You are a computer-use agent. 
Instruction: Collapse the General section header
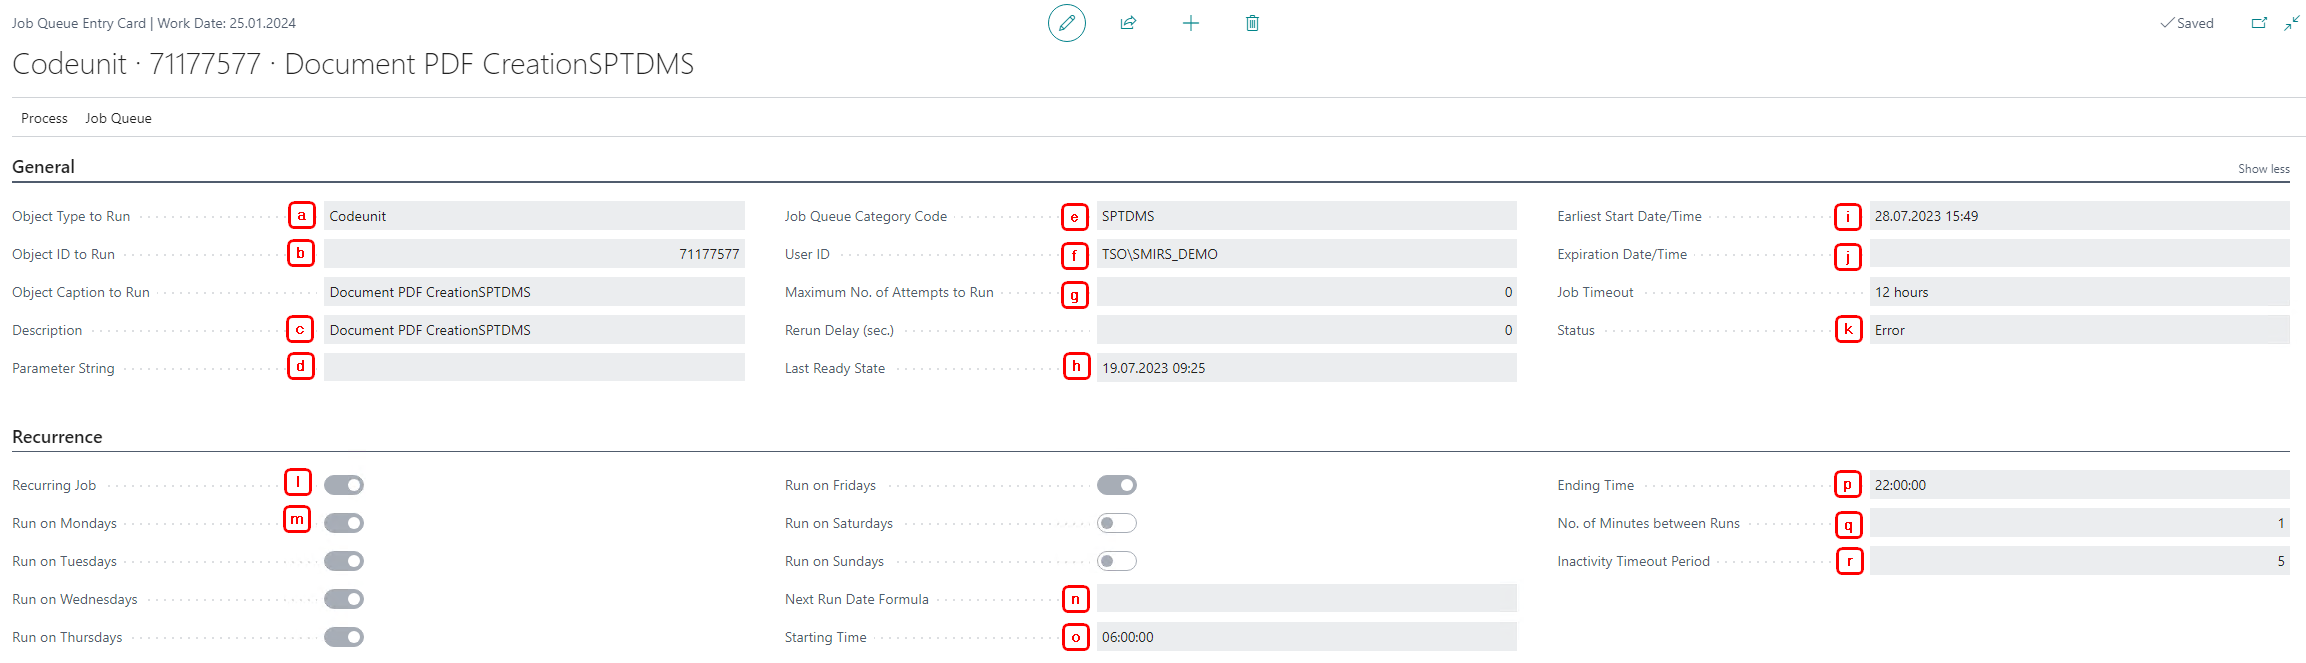click(x=43, y=167)
